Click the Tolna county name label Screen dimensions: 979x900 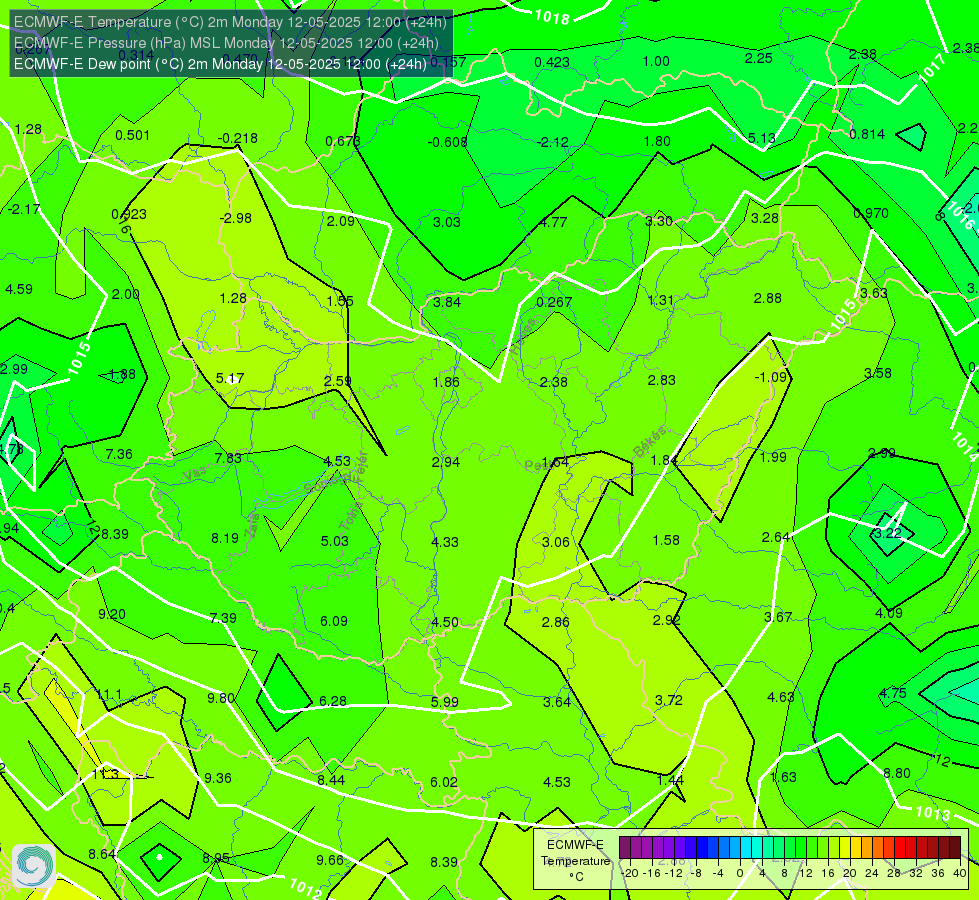tap(351, 515)
